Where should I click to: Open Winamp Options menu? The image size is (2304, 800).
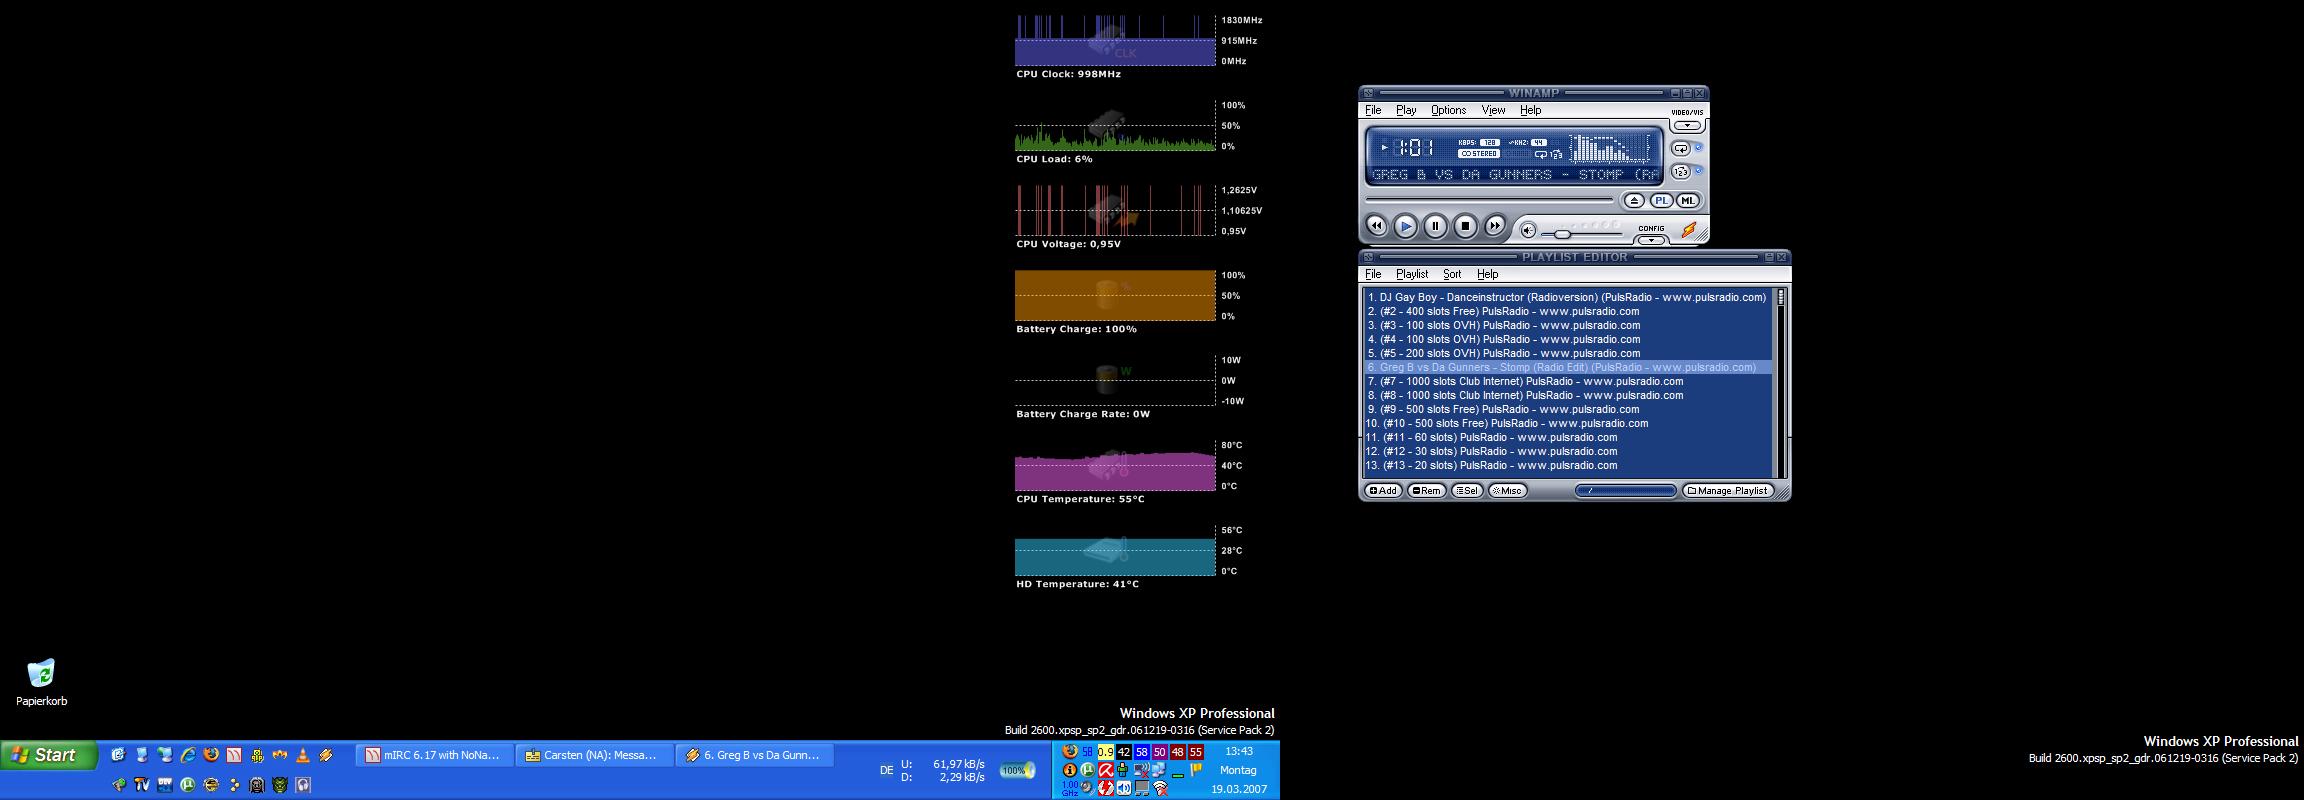pos(1448,110)
